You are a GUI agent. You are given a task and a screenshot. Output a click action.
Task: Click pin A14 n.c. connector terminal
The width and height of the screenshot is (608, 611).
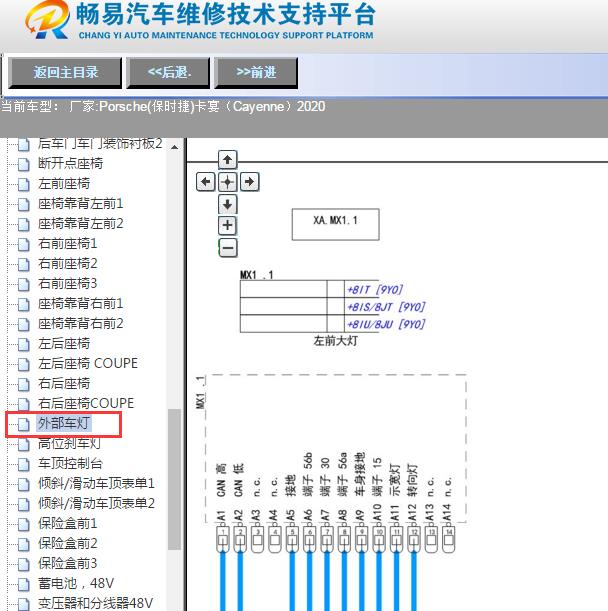click(x=449, y=539)
